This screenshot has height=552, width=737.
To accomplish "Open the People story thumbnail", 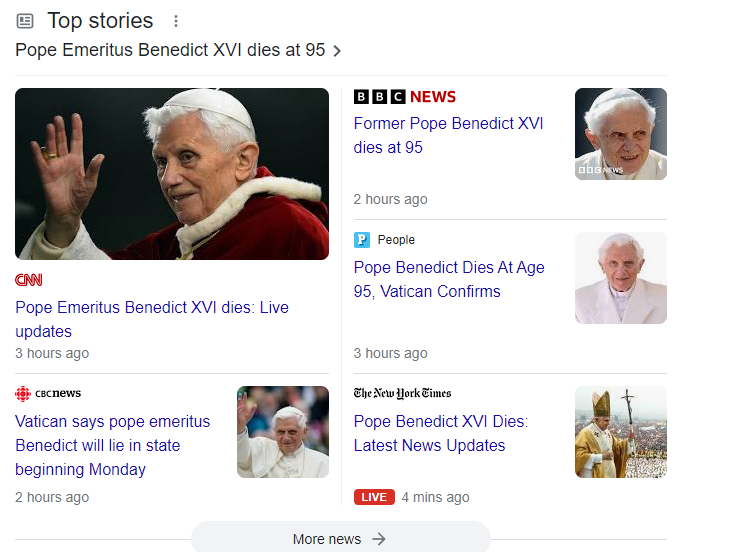I will click(x=621, y=278).
